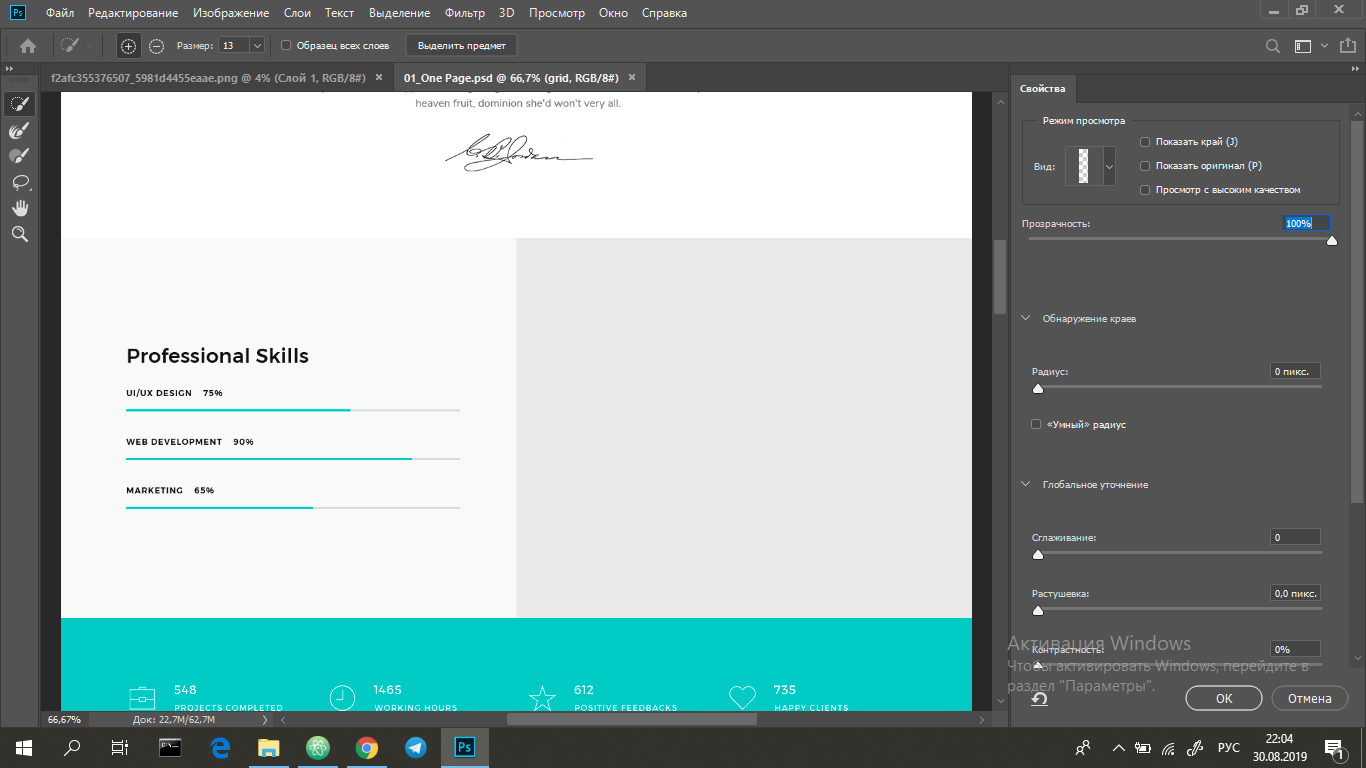Click the 'Выделить предмет' button
Image resolution: width=1366 pixels, height=768 pixels.
pyautogui.click(x=462, y=45)
